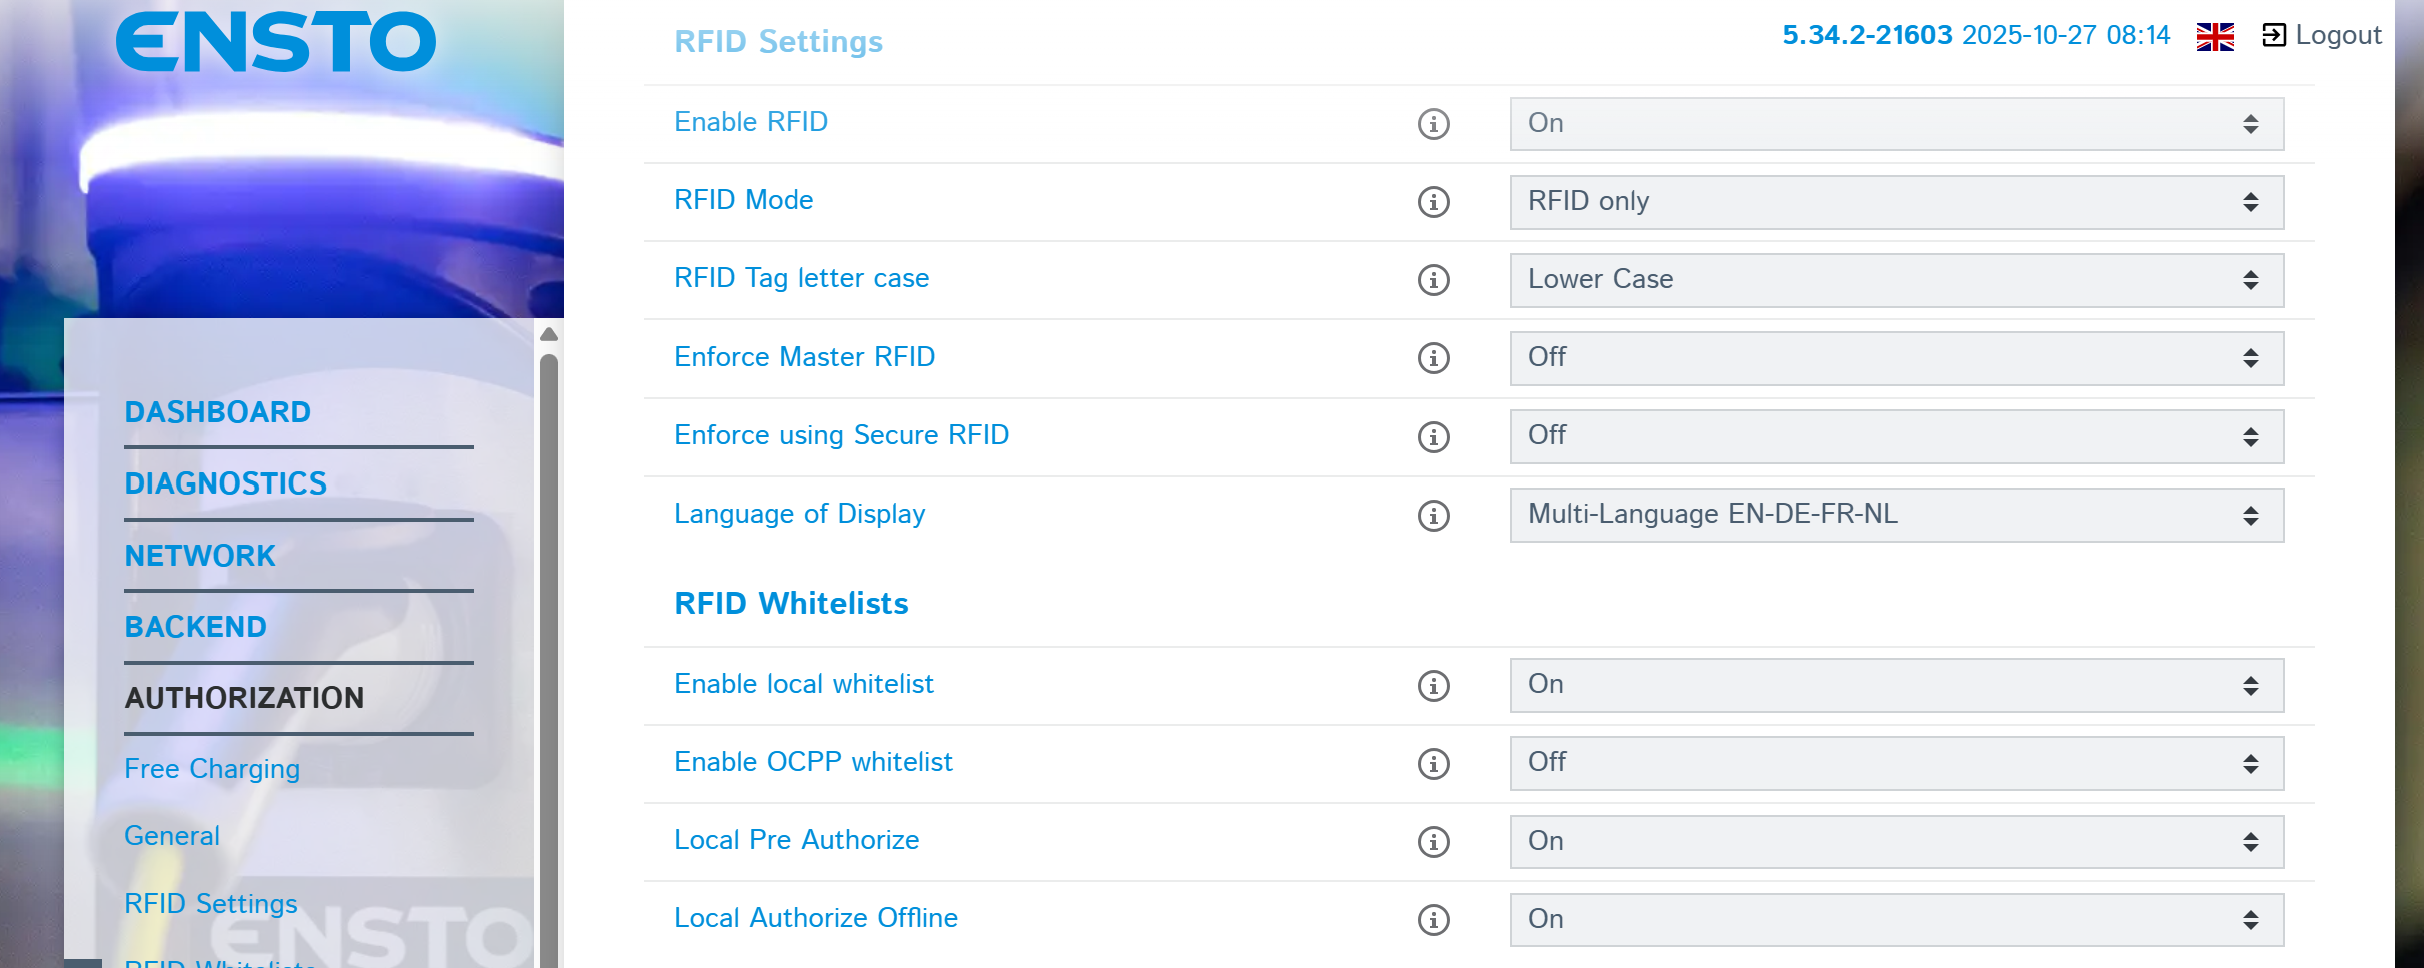Viewport: 2424px width, 968px height.
Task: Click info icon beside Language of Display
Action: tap(1433, 516)
